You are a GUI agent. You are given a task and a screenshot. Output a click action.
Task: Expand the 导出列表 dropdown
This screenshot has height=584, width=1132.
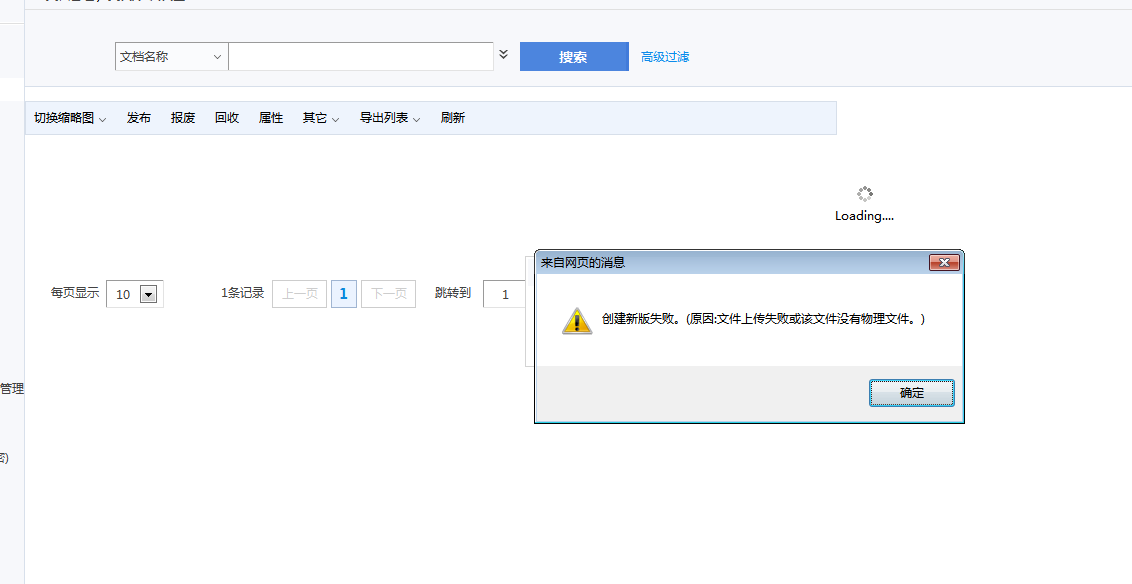[390, 118]
